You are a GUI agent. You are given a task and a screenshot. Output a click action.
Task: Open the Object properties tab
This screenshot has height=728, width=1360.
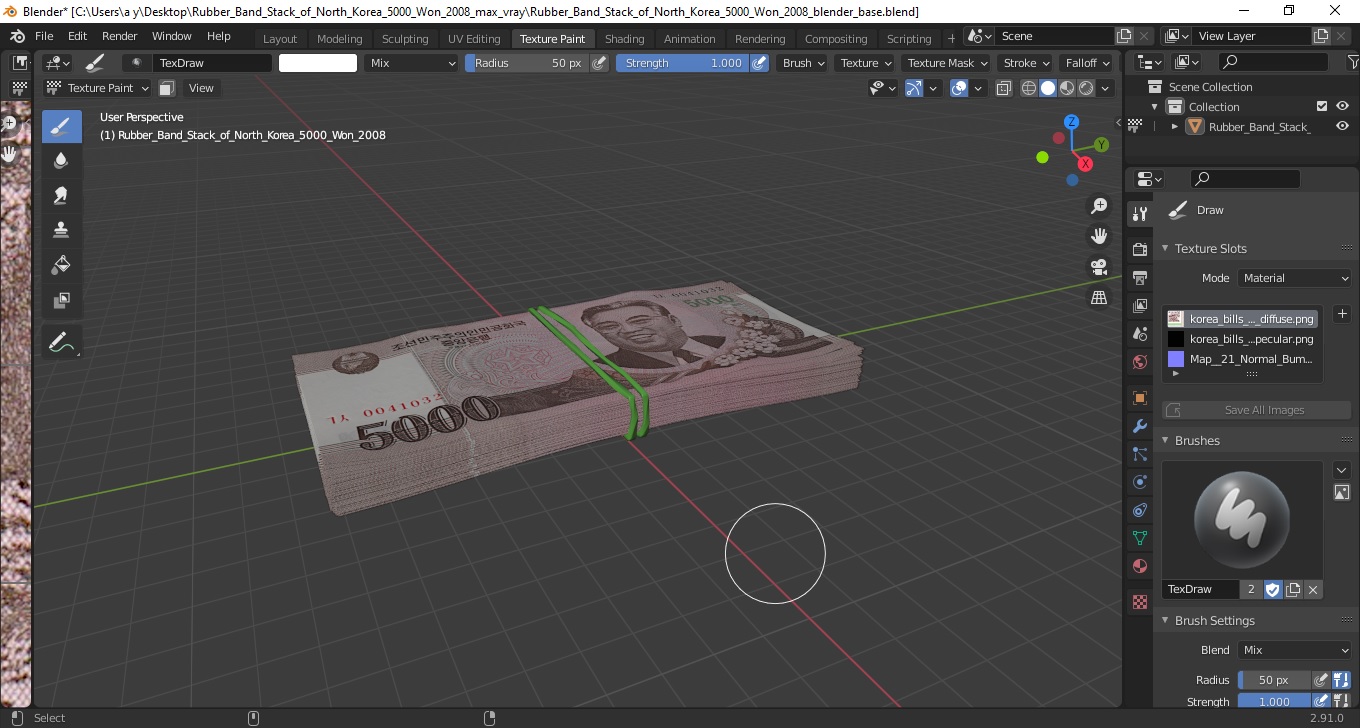click(x=1139, y=398)
